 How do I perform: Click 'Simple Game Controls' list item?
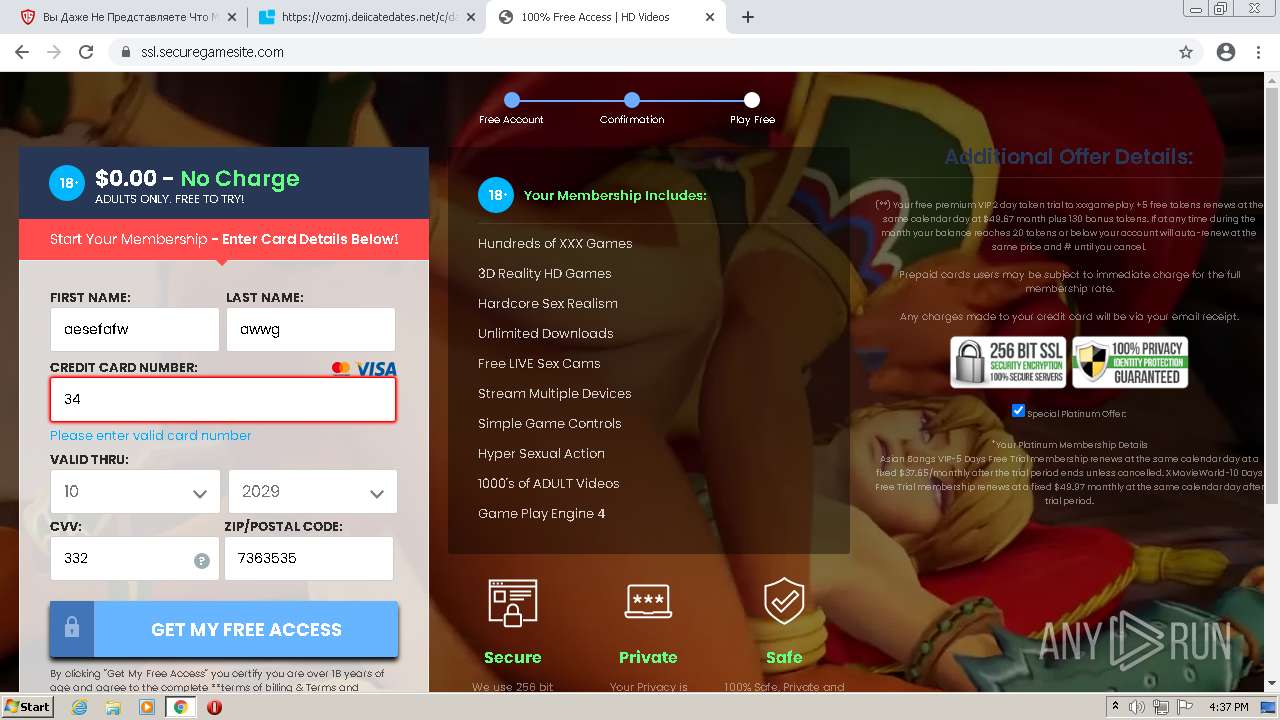pyautogui.click(x=550, y=423)
